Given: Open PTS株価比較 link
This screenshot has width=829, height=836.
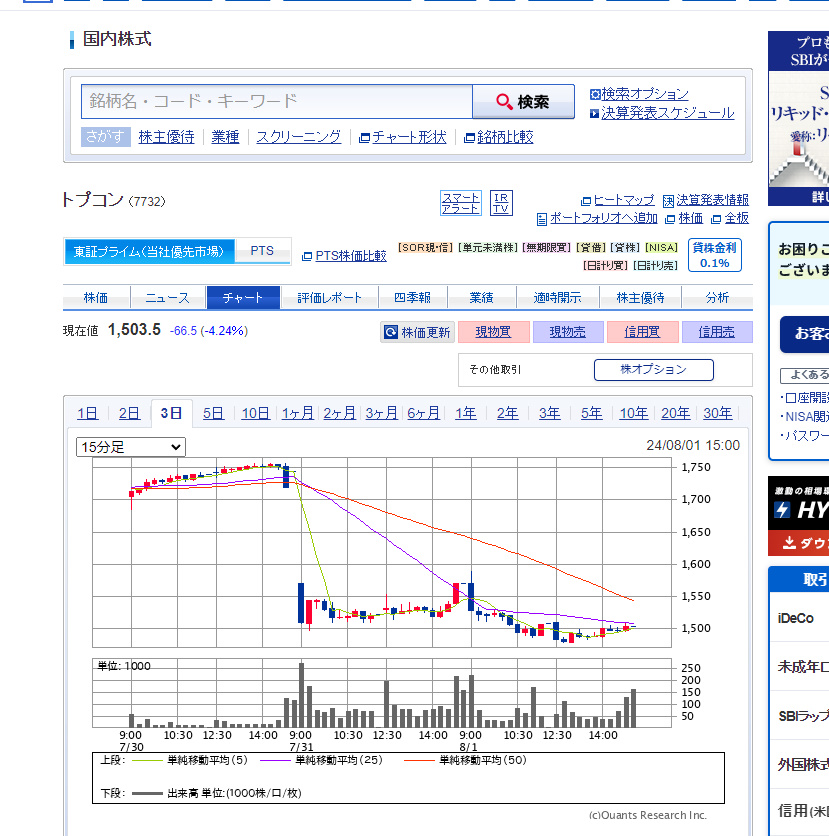Looking at the screenshot, I should pyautogui.click(x=344, y=256).
